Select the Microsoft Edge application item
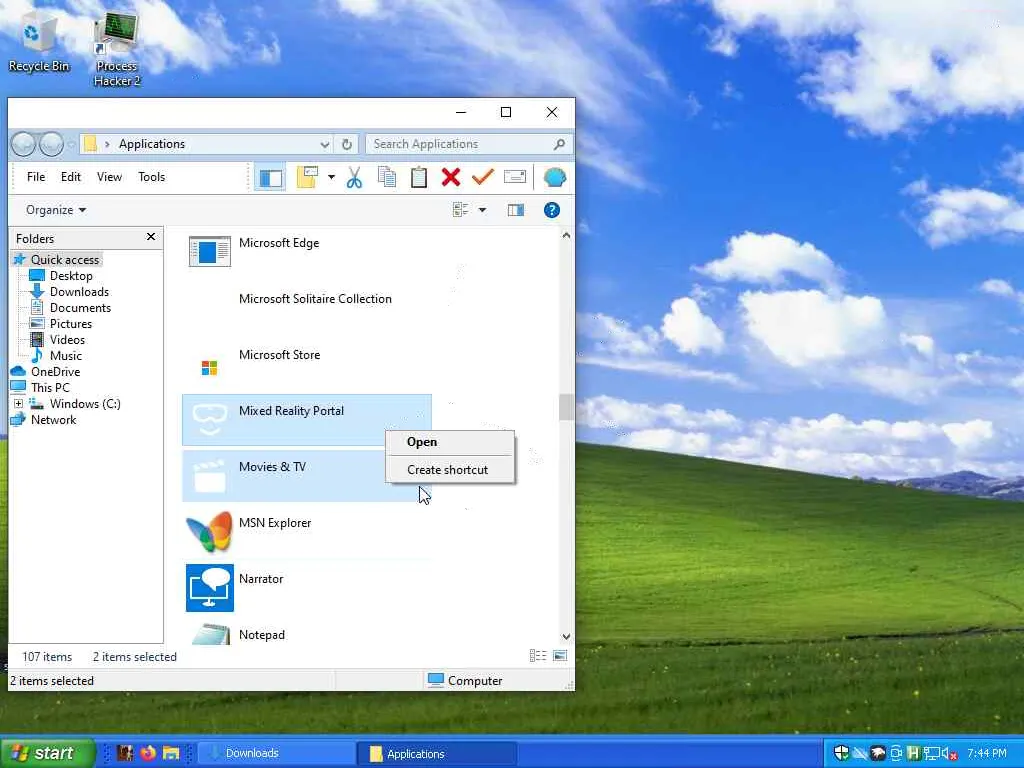Viewport: 1024px width, 768px height. coord(307,251)
